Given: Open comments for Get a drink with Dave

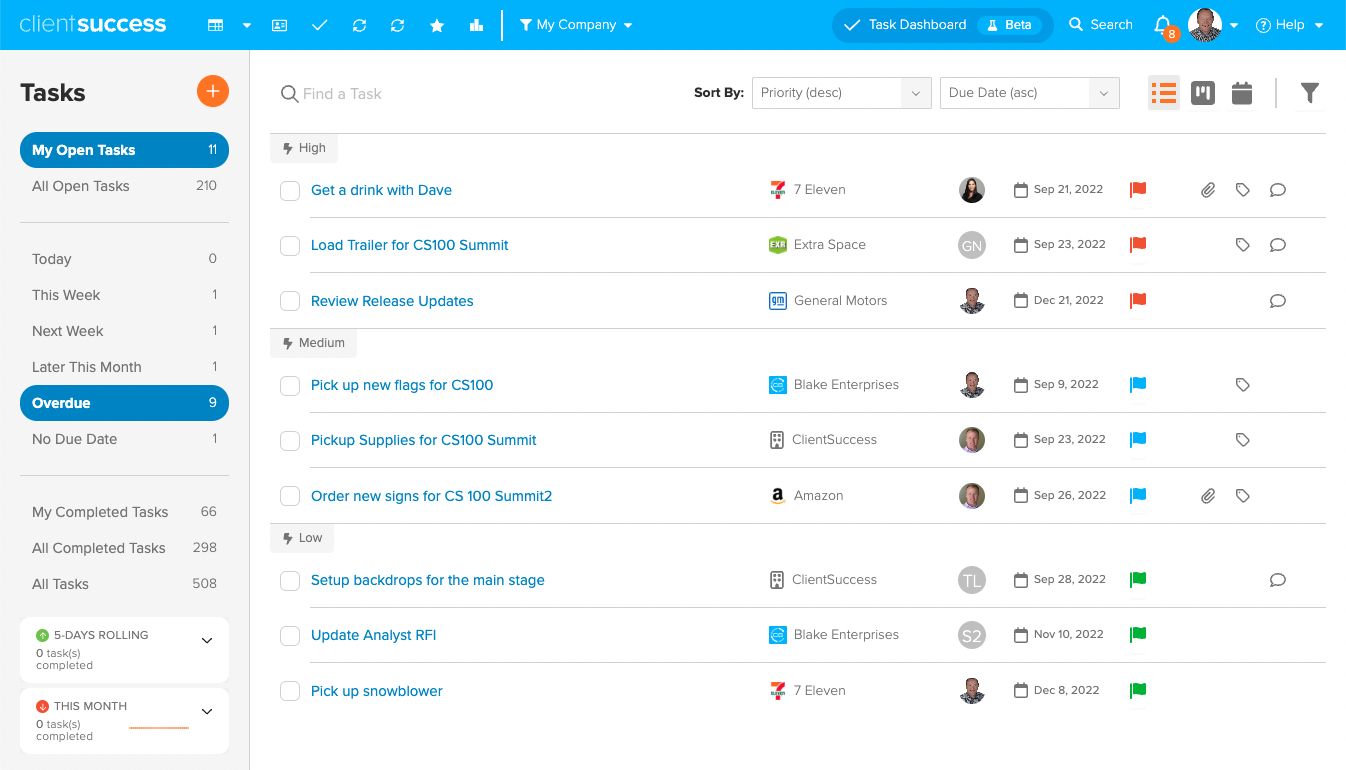Looking at the screenshot, I should point(1277,190).
